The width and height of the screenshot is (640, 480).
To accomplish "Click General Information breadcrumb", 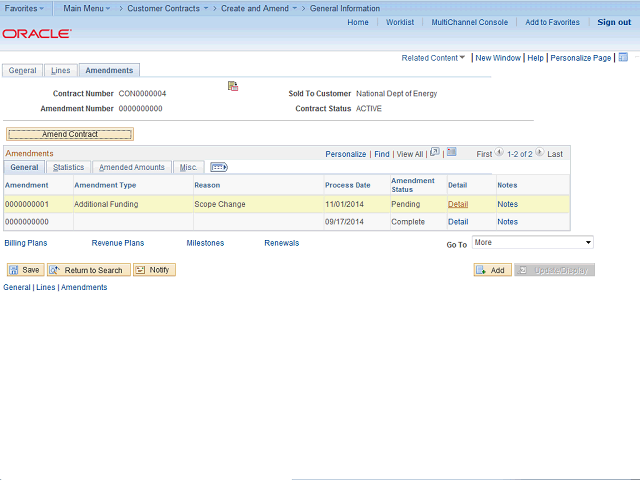I will [344, 8].
